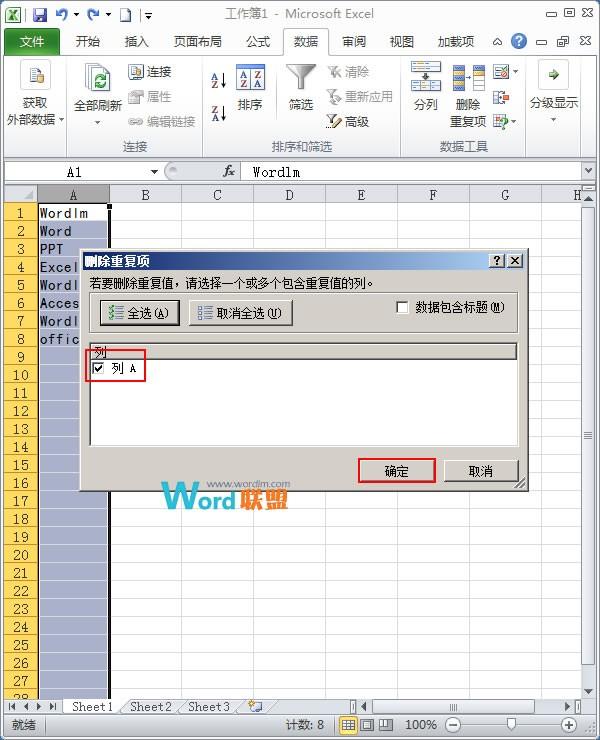Switch to Review (审阅) tab

point(354,42)
